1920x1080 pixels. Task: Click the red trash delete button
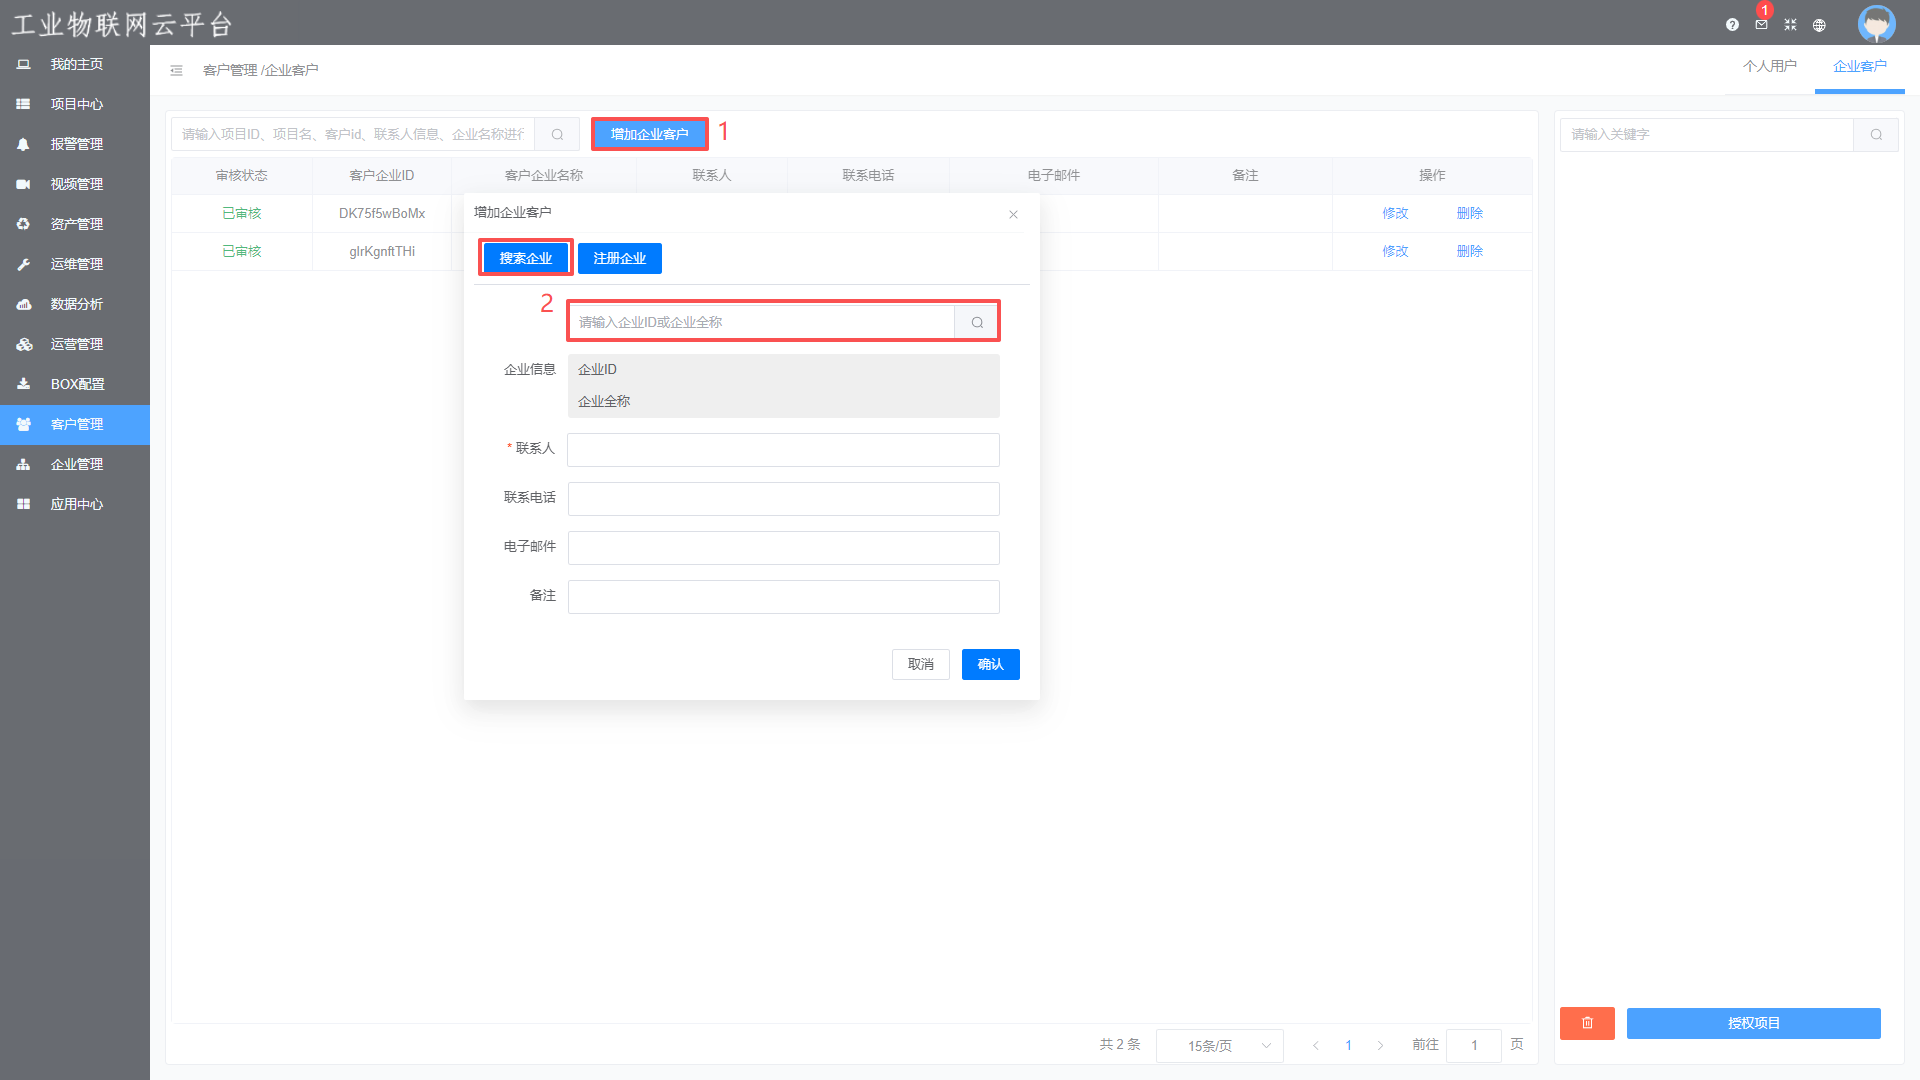pos(1587,1023)
